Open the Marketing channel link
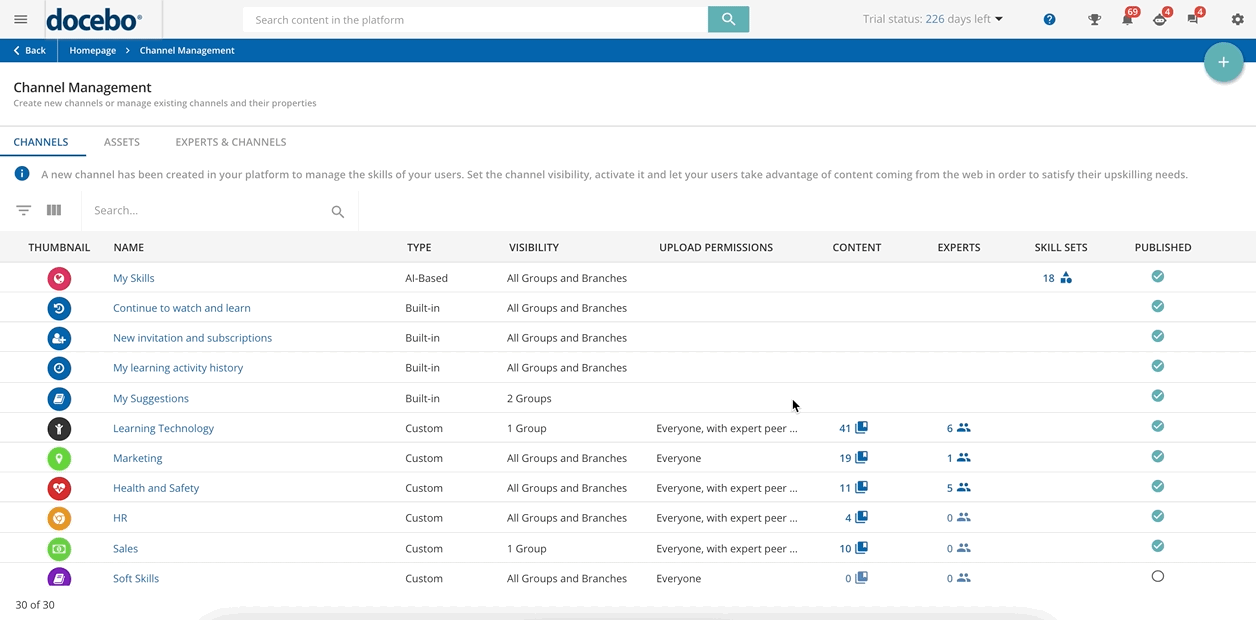Screen dimensions: 1256x620 coord(138,458)
